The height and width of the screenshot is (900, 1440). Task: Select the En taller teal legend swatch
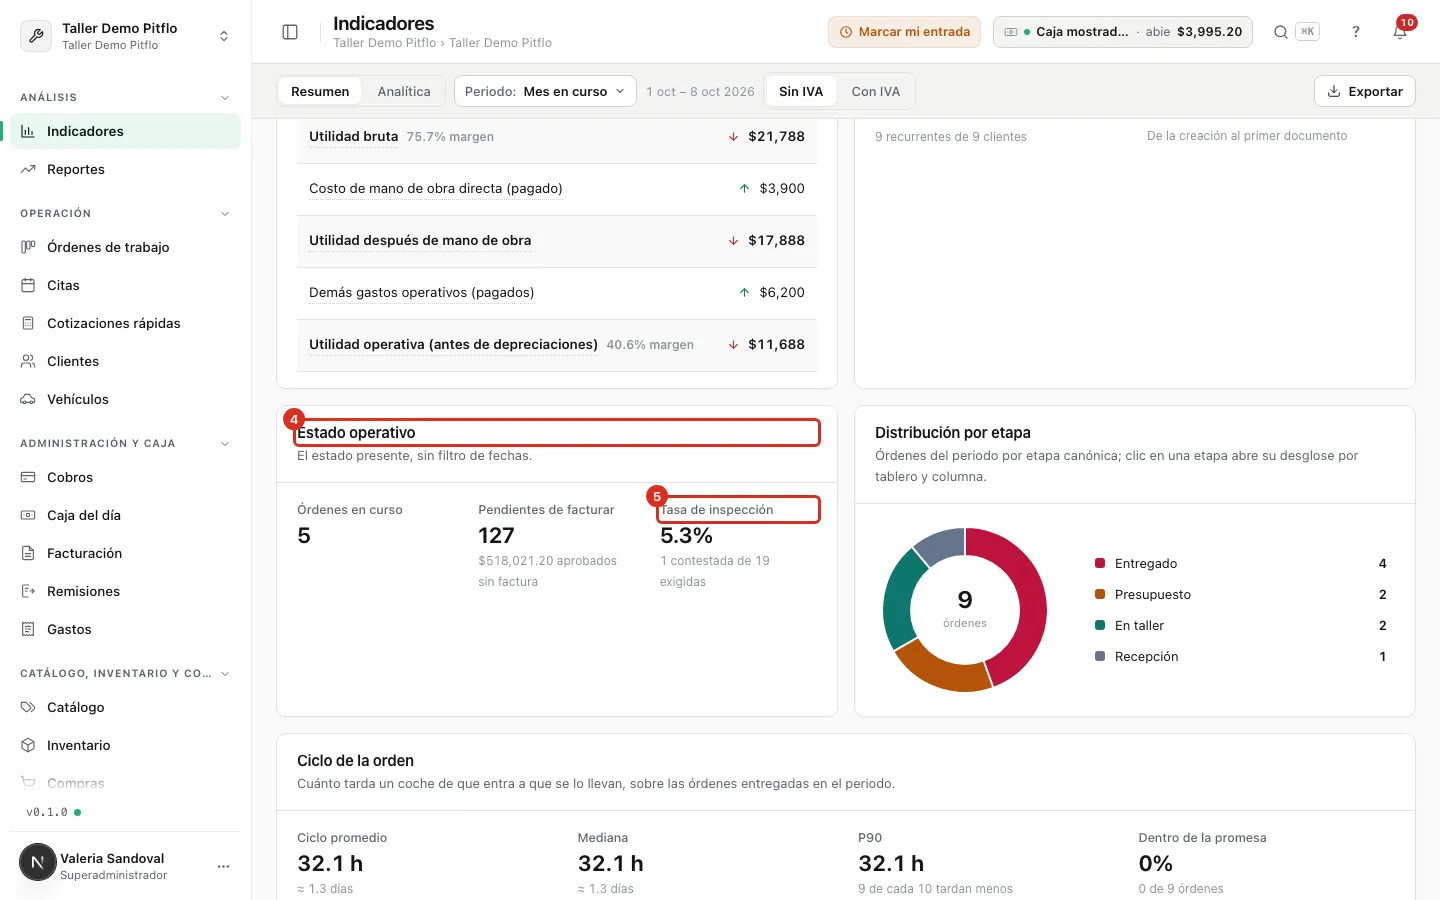[1100, 625]
